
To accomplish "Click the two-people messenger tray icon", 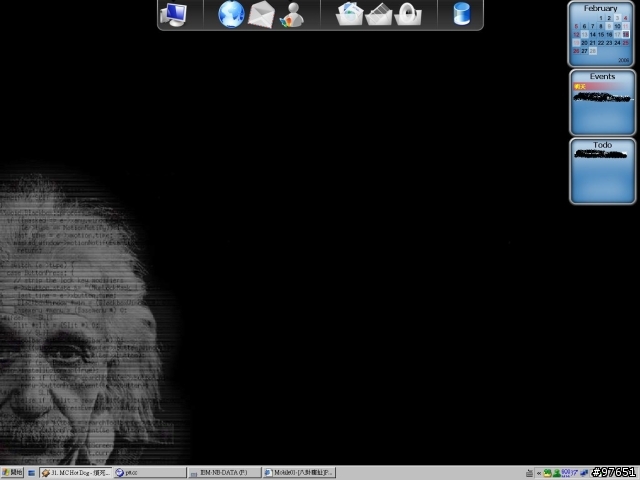I will coord(547,473).
